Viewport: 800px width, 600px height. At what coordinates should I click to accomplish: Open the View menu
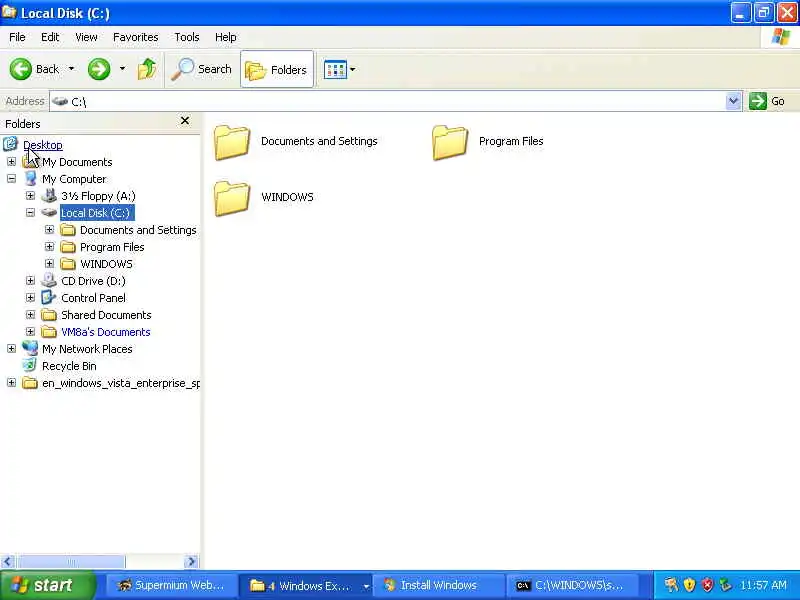click(x=86, y=37)
